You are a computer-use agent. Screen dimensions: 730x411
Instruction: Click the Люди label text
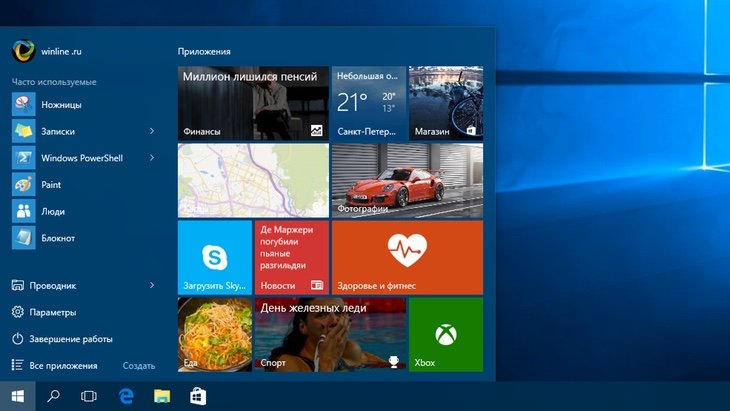pyautogui.click(x=53, y=211)
